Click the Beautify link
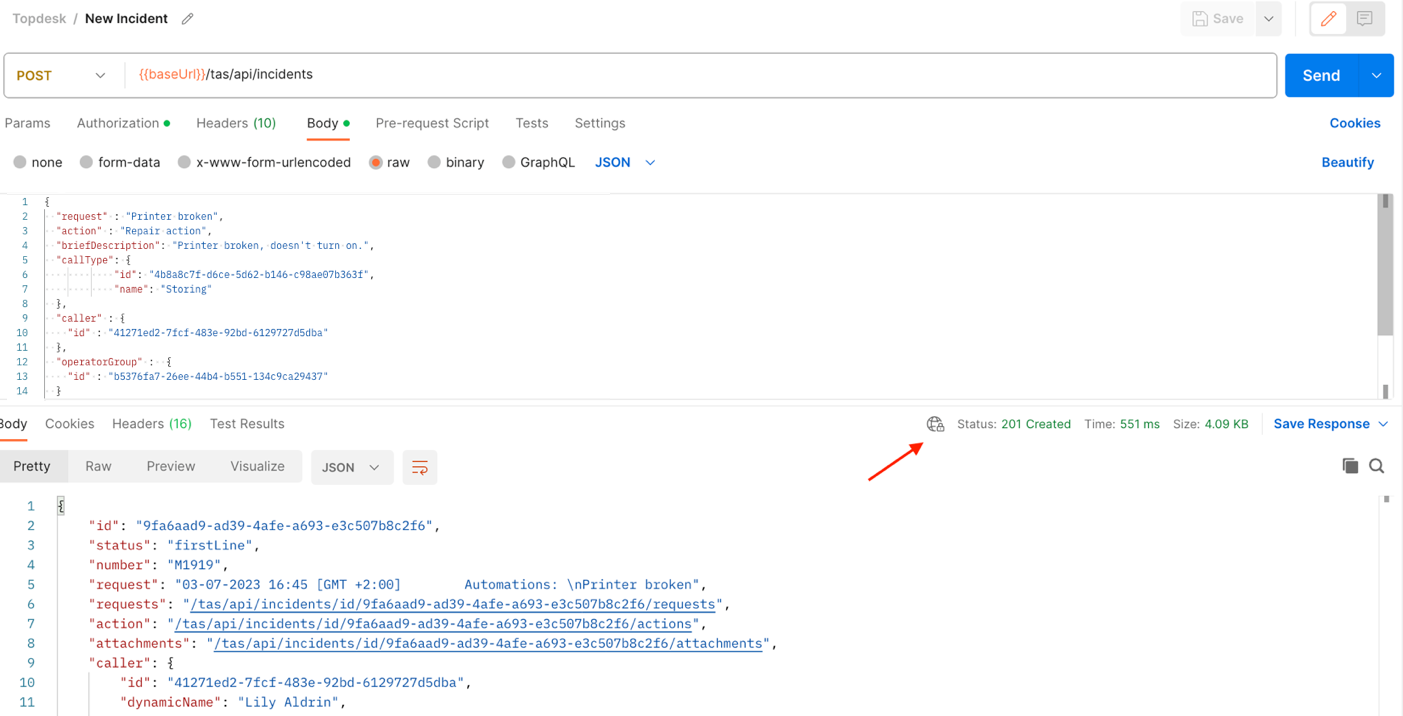The image size is (1403, 716). 1347,162
